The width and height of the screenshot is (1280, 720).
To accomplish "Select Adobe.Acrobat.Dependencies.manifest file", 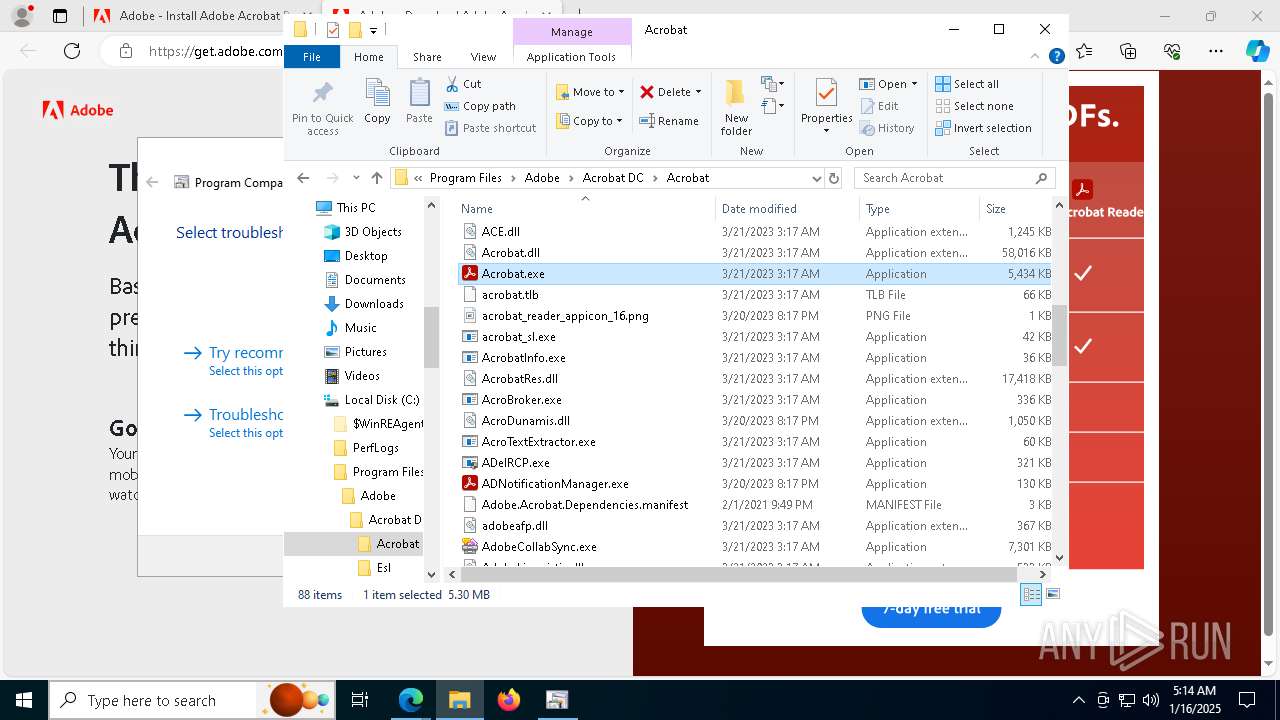I will point(755,505).
